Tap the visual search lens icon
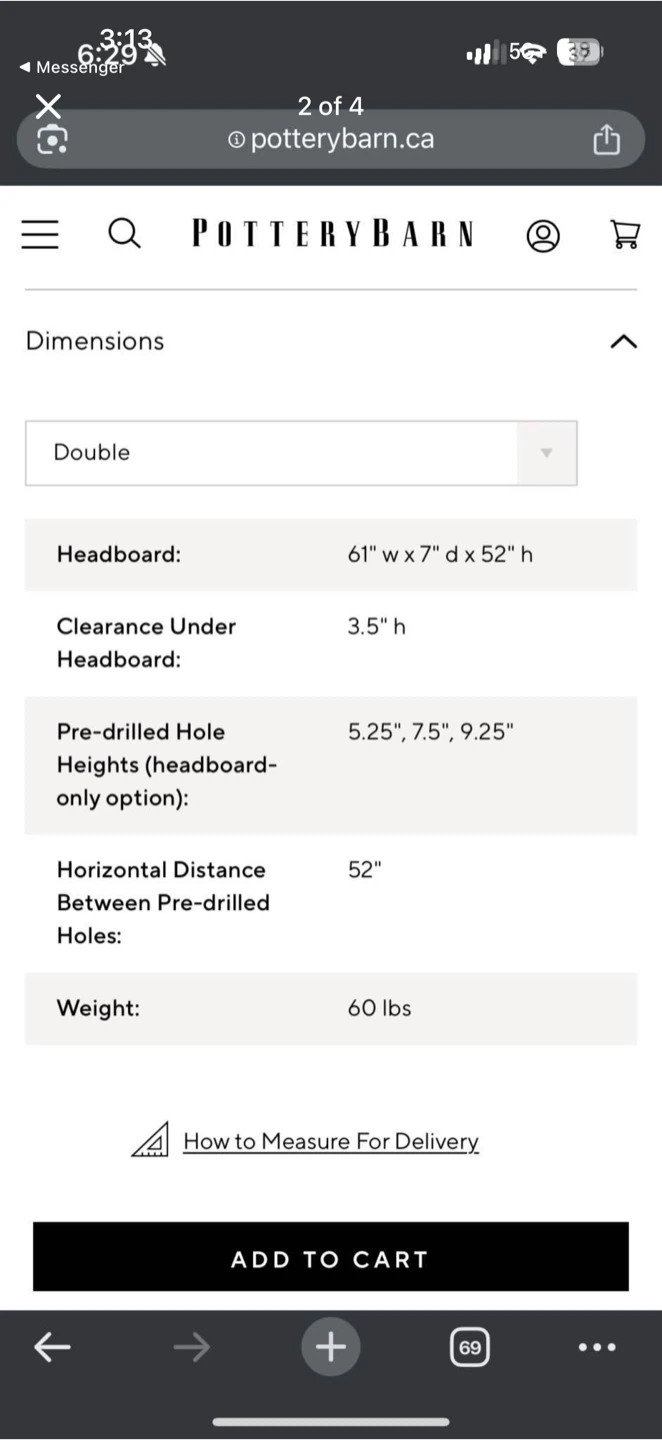Screen dimensions: 662x1440 pyautogui.click(x=52, y=139)
